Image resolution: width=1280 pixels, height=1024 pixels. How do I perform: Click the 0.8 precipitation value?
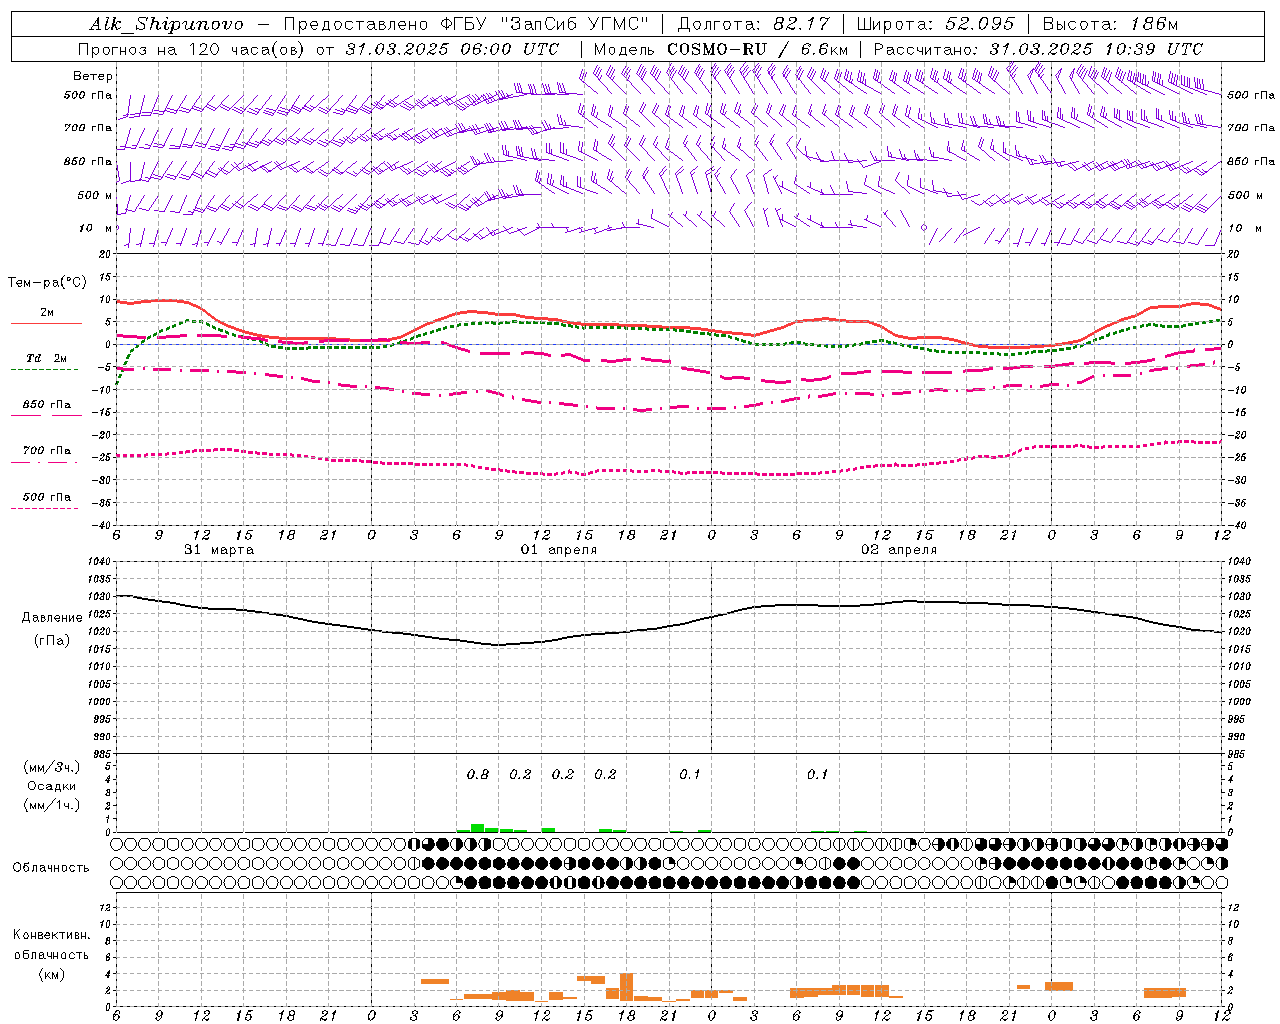(478, 774)
